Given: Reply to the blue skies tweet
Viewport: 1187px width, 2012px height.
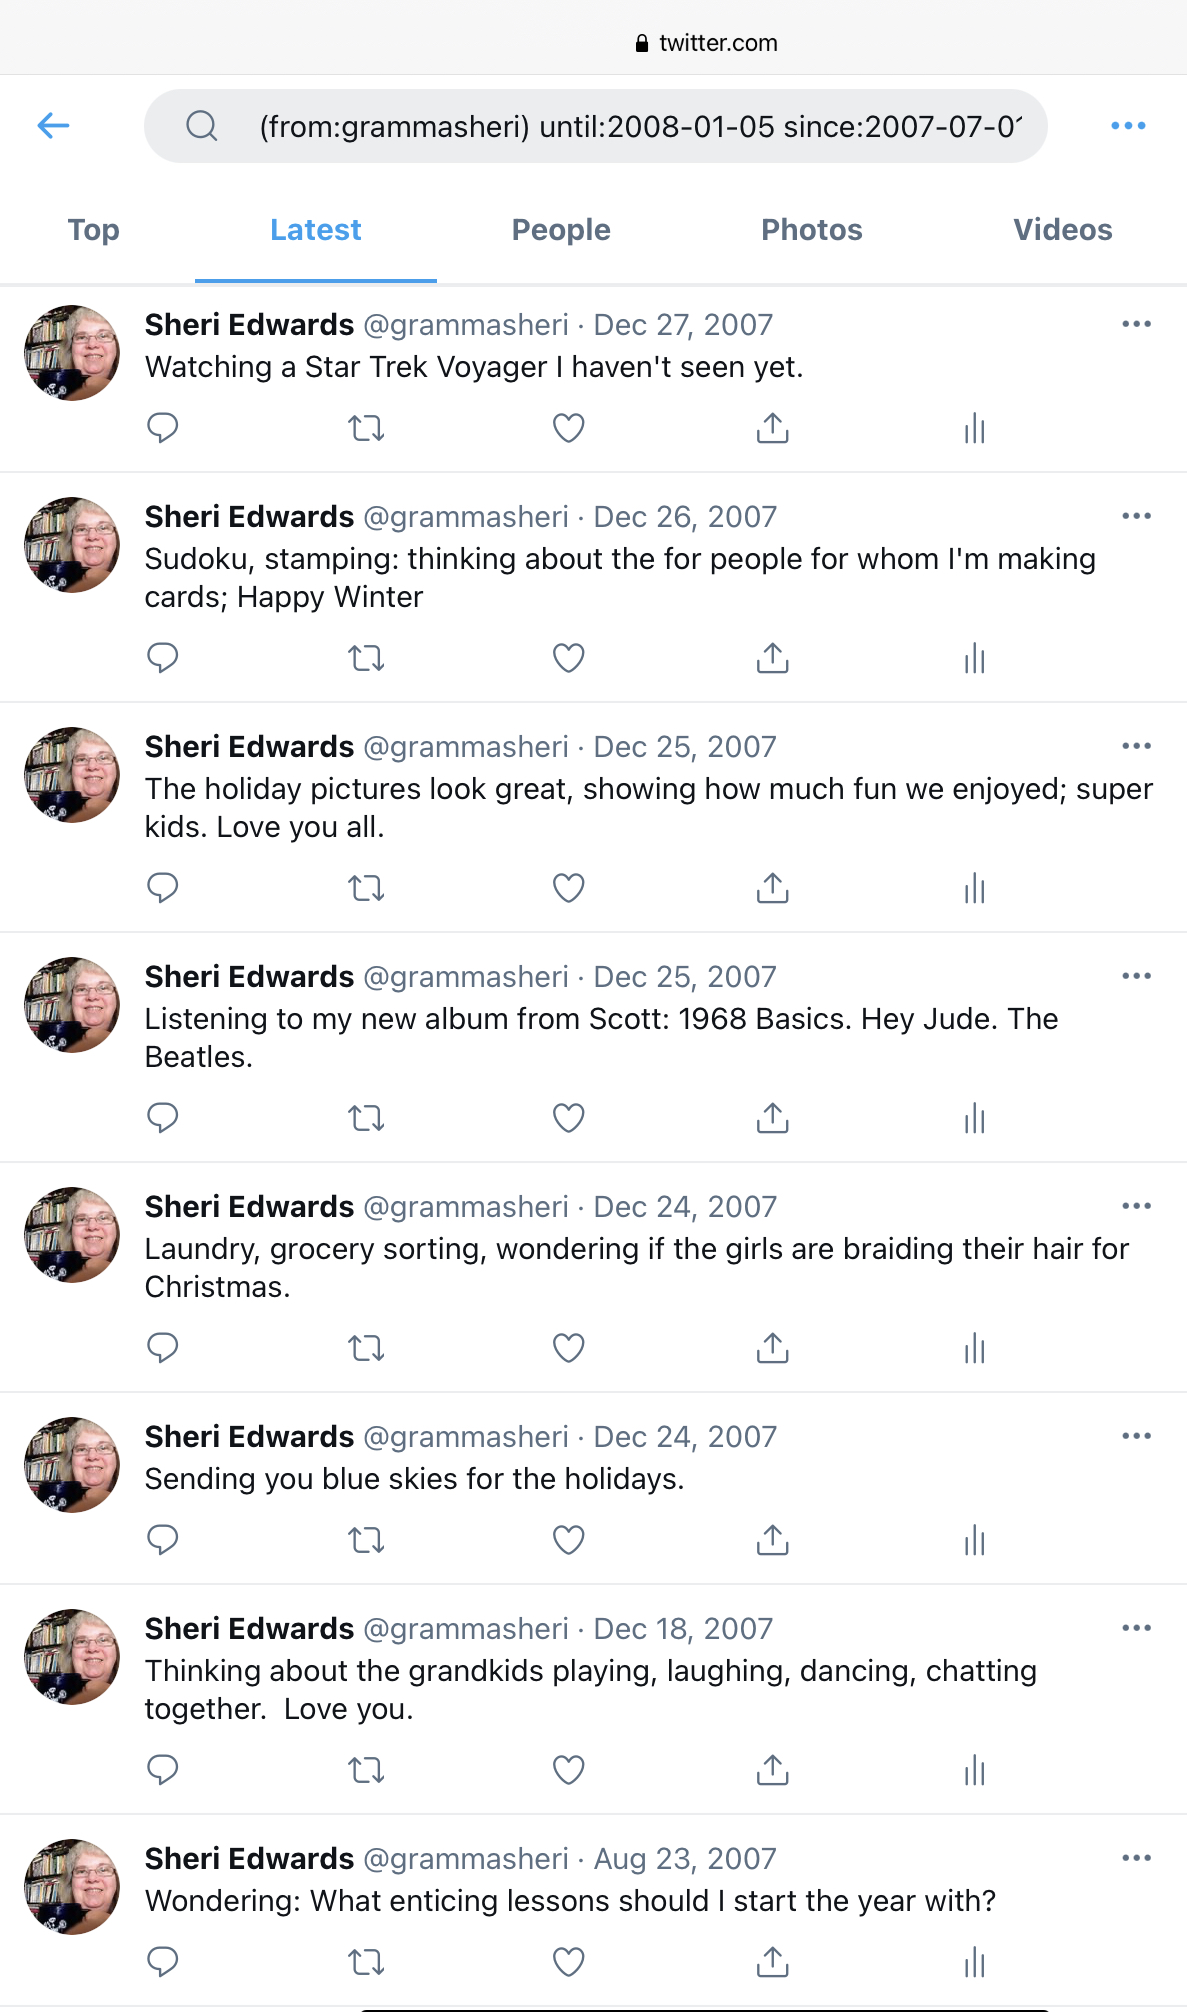Looking at the screenshot, I should coord(162,1541).
